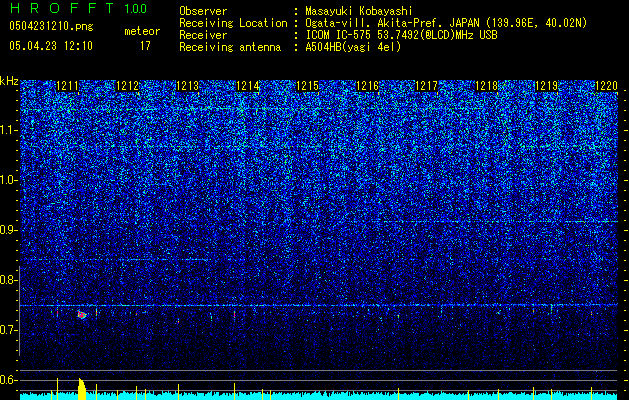Viewport: 629px width, 400px height.
Task: Click the 'Receiving antenna' field label
Action: tap(230, 47)
